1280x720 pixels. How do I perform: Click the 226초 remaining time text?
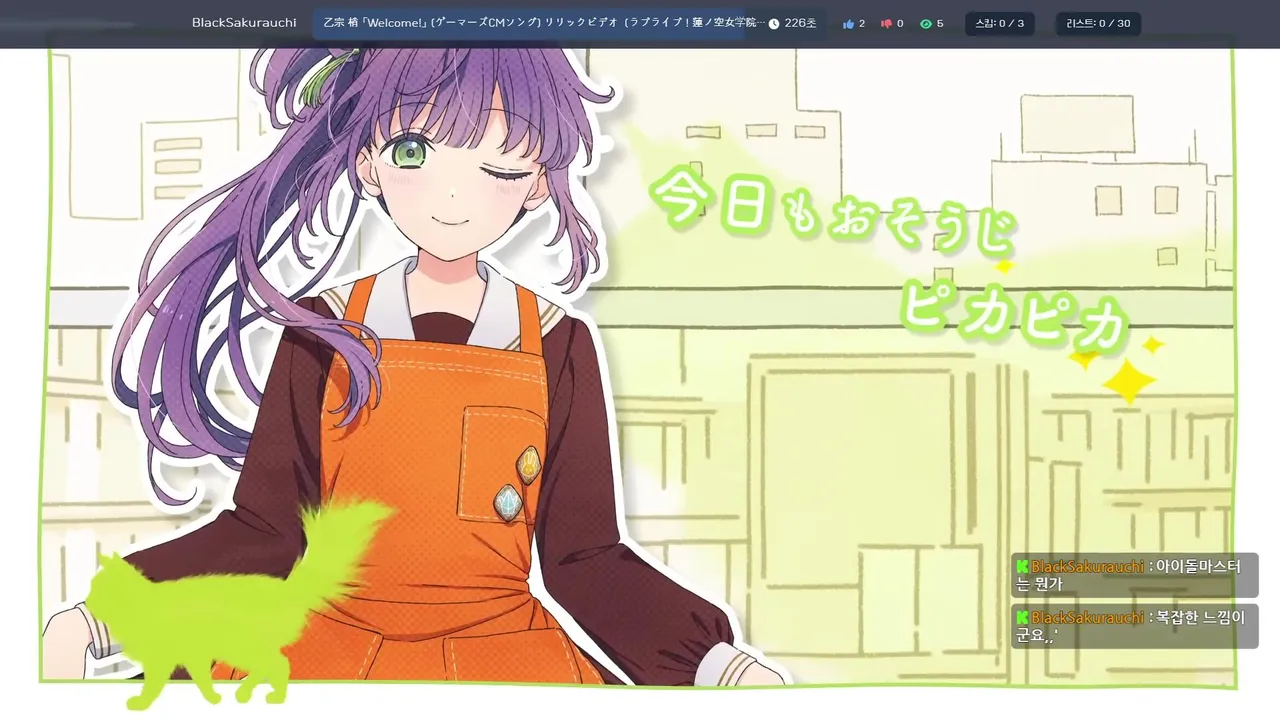800,23
